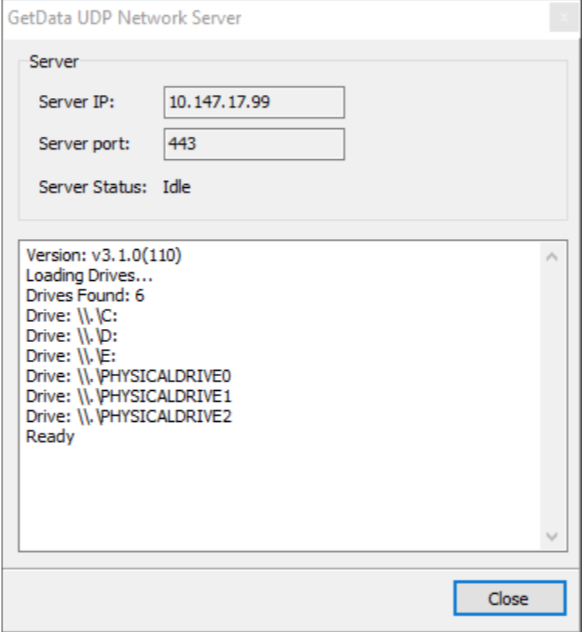Click the 'Server port:' label
Viewport: 582px width, 632px height.
(x=84, y=144)
